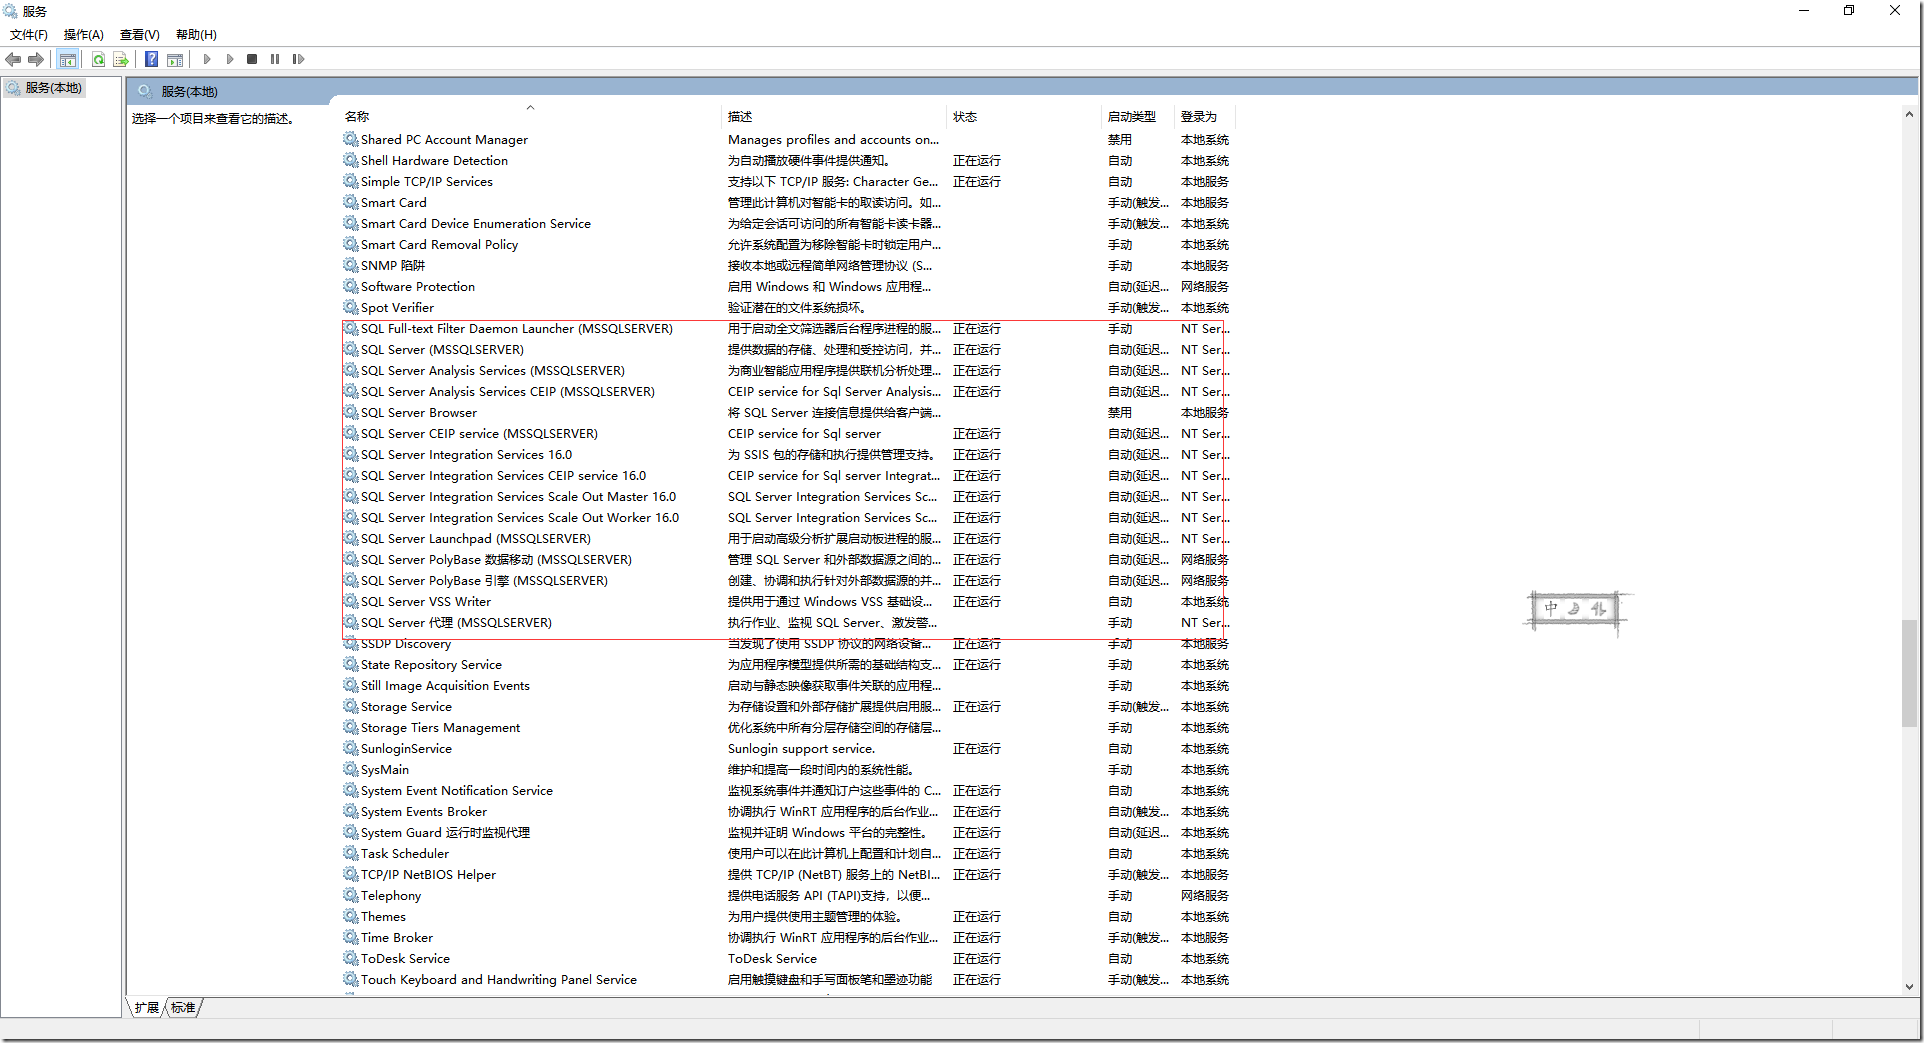1924x1043 pixels.
Task: Click the vertical scrollbar thumb
Action: click(1909, 673)
